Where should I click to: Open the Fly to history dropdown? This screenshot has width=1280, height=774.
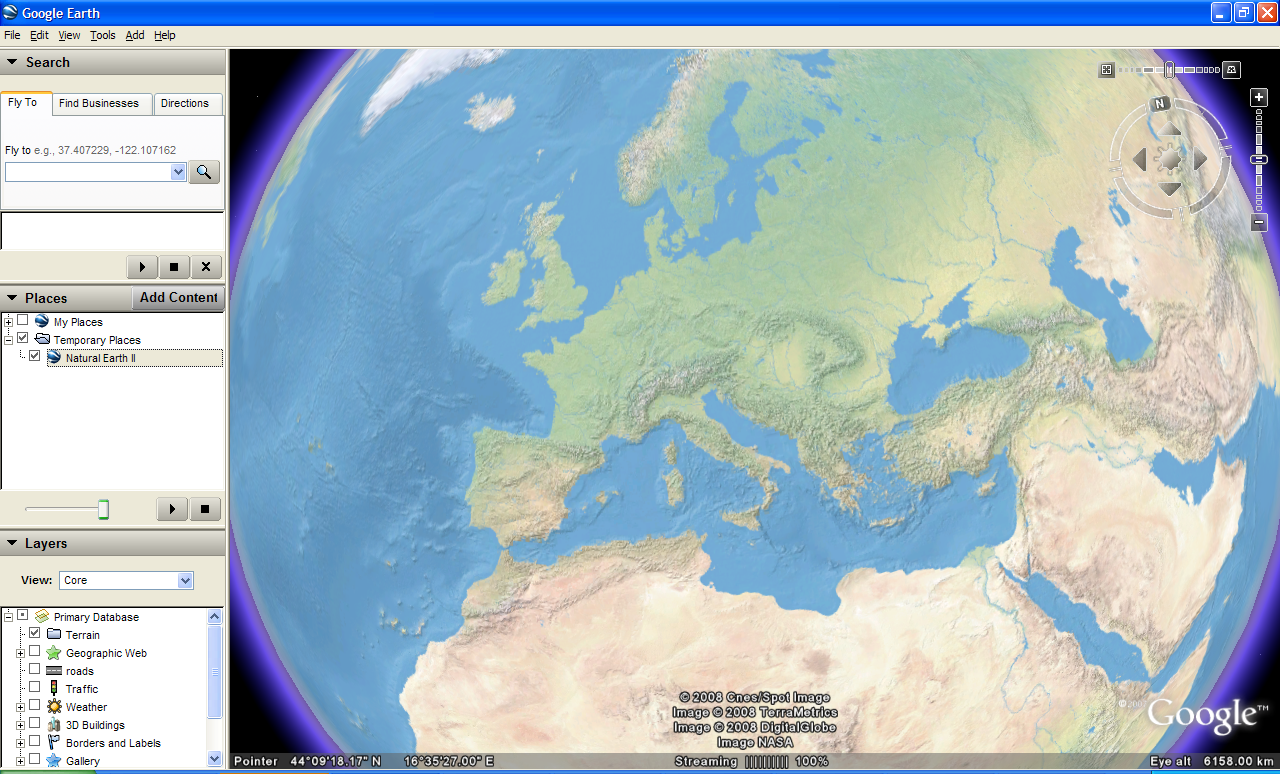click(x=178, y=172)
